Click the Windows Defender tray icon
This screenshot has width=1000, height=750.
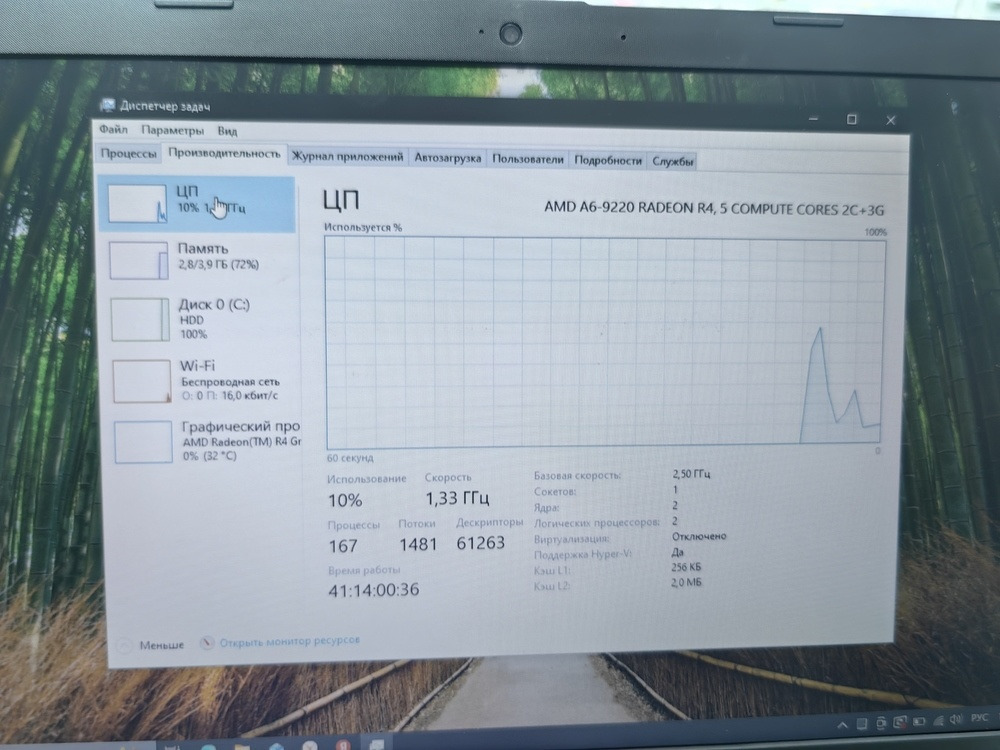[900, 723]
